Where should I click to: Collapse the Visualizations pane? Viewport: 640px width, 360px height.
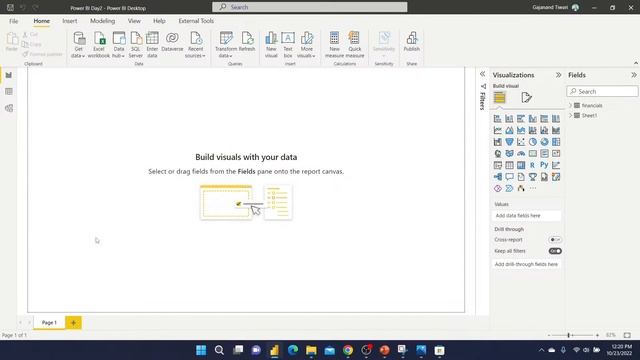click(x=558, y=75)
